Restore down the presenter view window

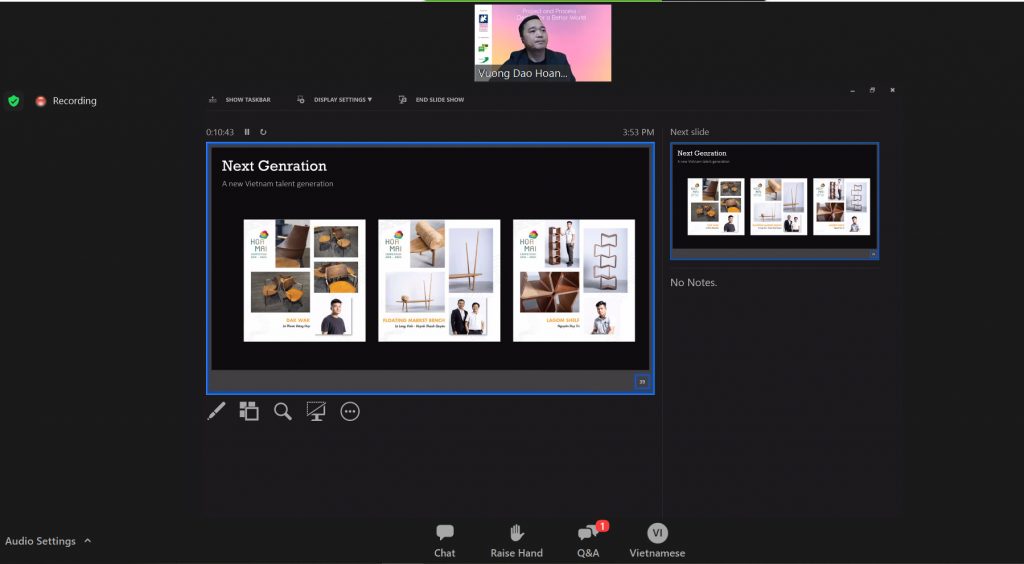[x=872, y=90]
